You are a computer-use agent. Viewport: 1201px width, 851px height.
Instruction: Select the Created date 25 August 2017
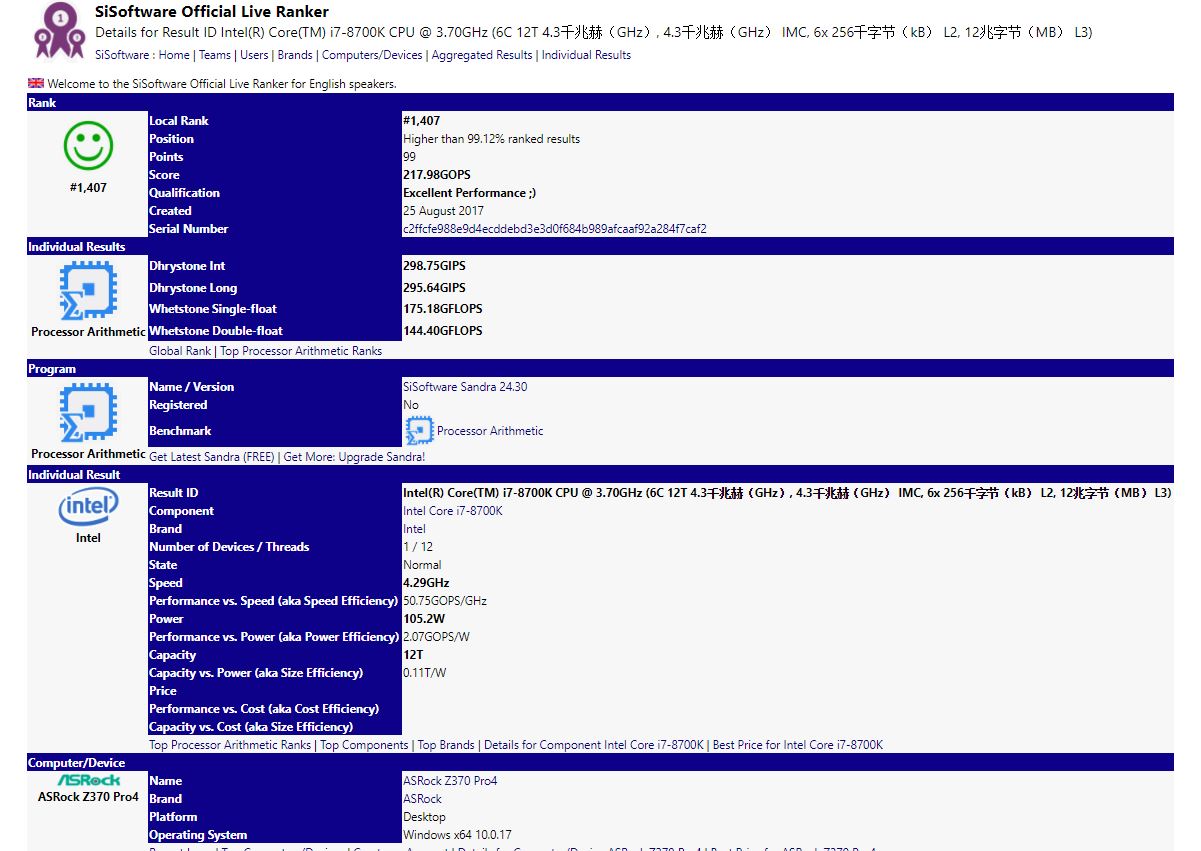click(443, 211)
